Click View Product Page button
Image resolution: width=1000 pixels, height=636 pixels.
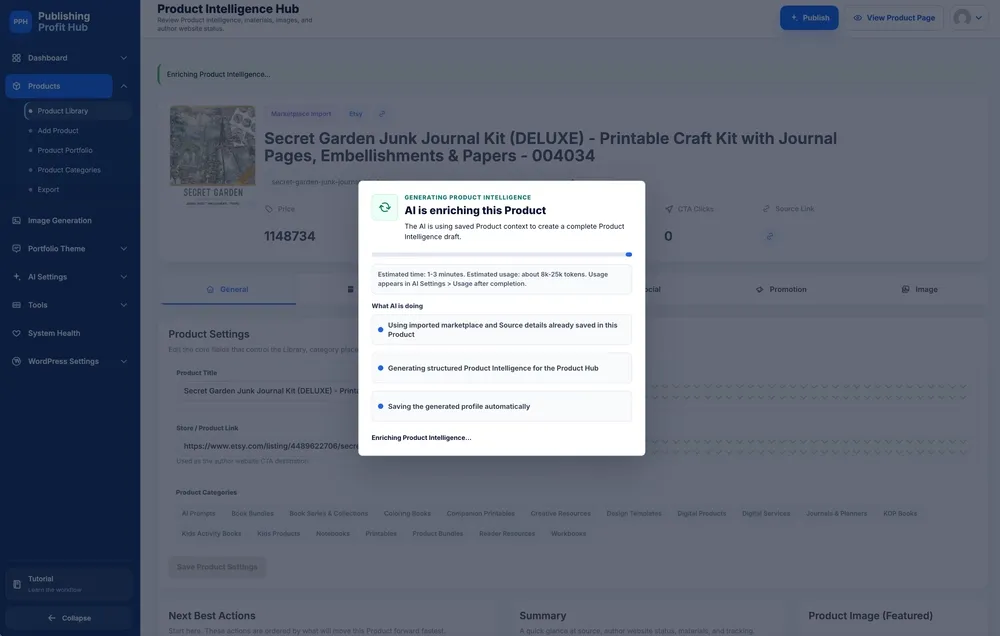[x=895, y=18]
